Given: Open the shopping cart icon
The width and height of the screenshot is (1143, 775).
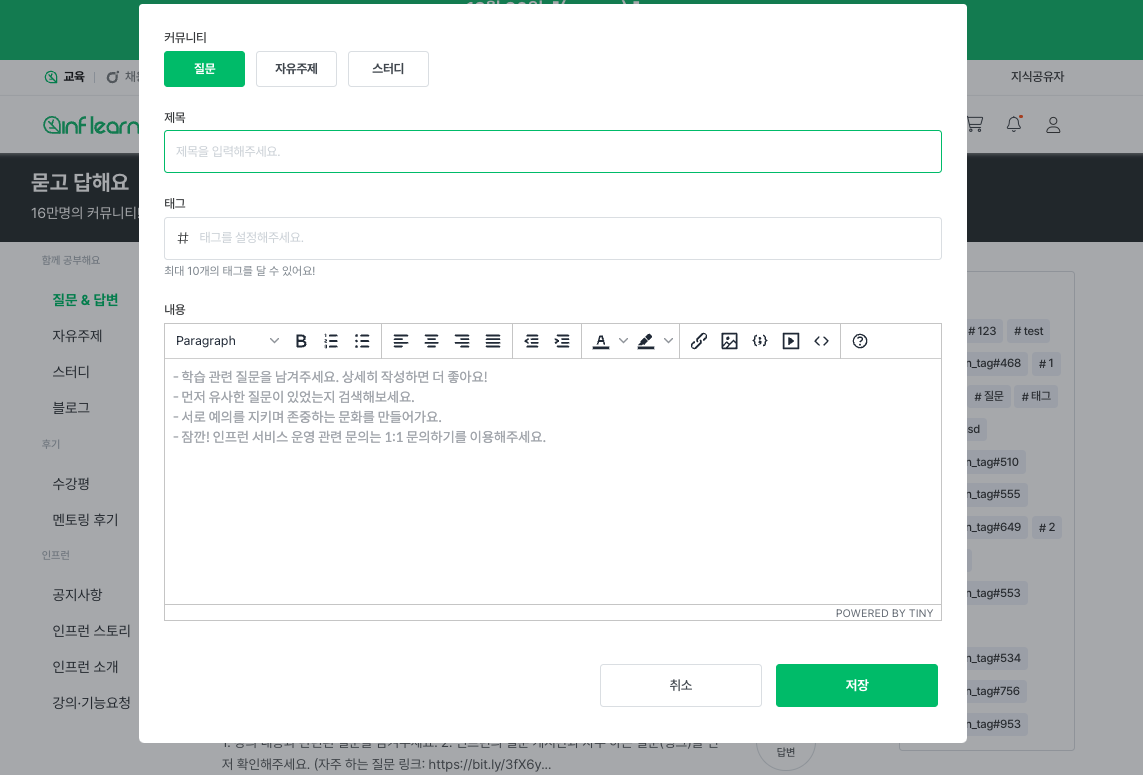Looking at the screenshot, I should 975,125.
